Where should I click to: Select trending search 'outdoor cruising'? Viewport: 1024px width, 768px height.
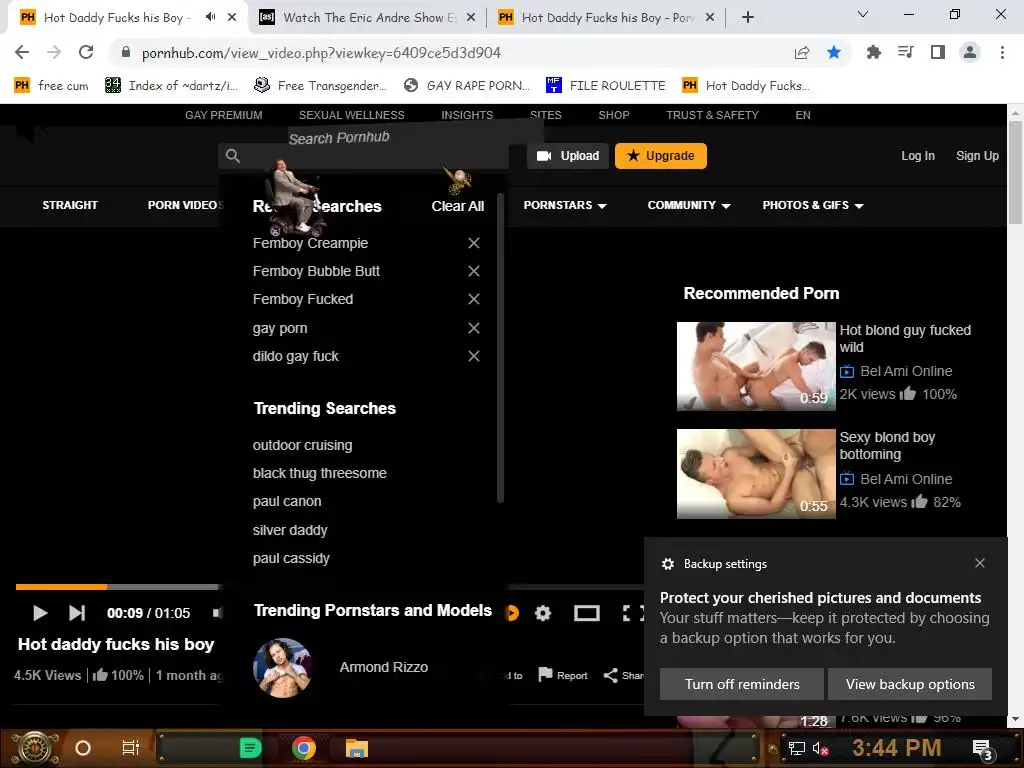click(302, 445)
